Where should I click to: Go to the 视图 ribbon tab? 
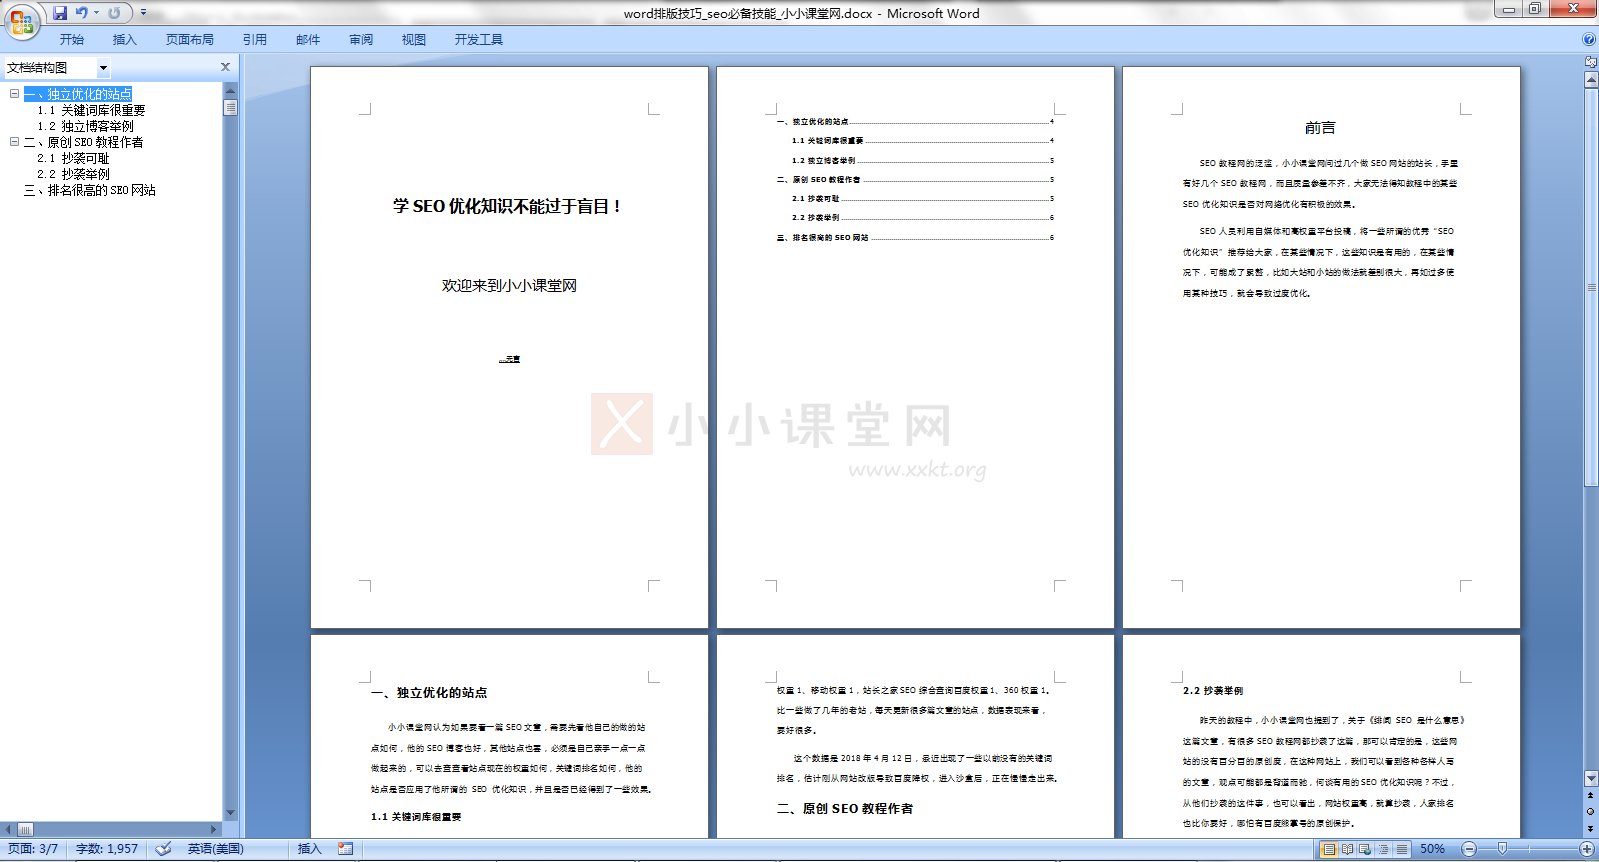tap(414, 40)
